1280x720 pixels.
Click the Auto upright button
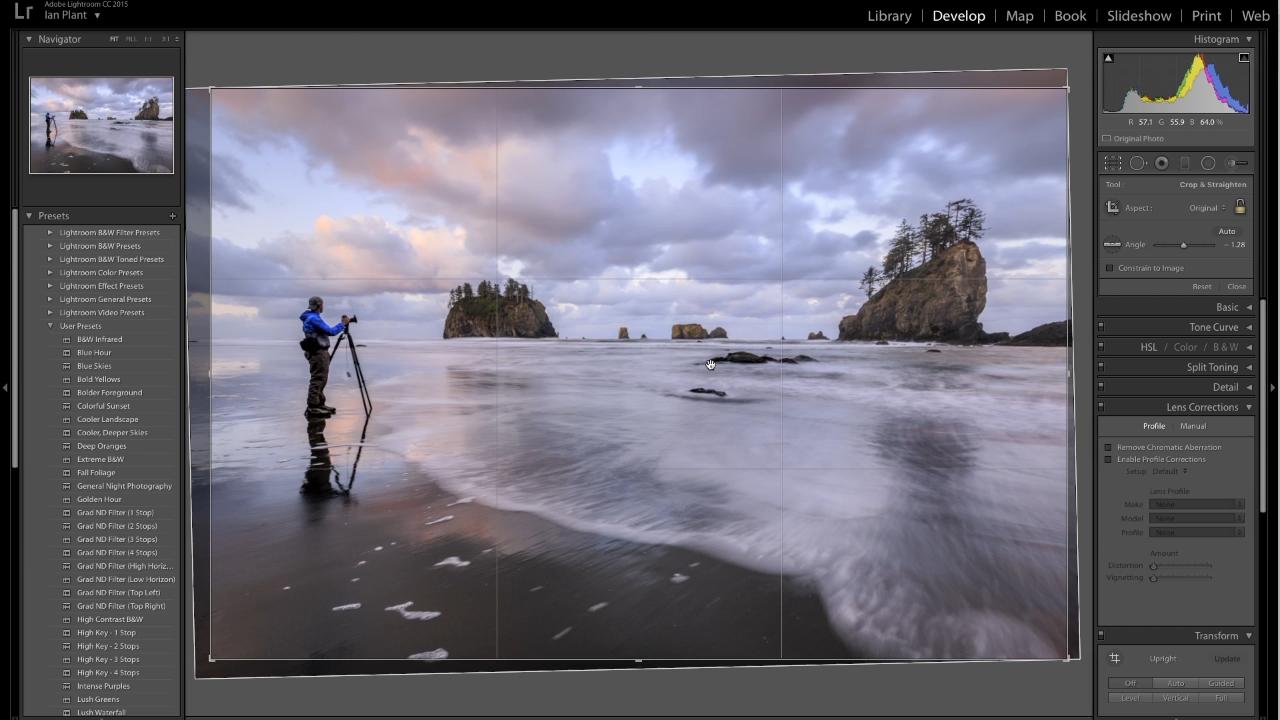click(x=1175, y=683)
